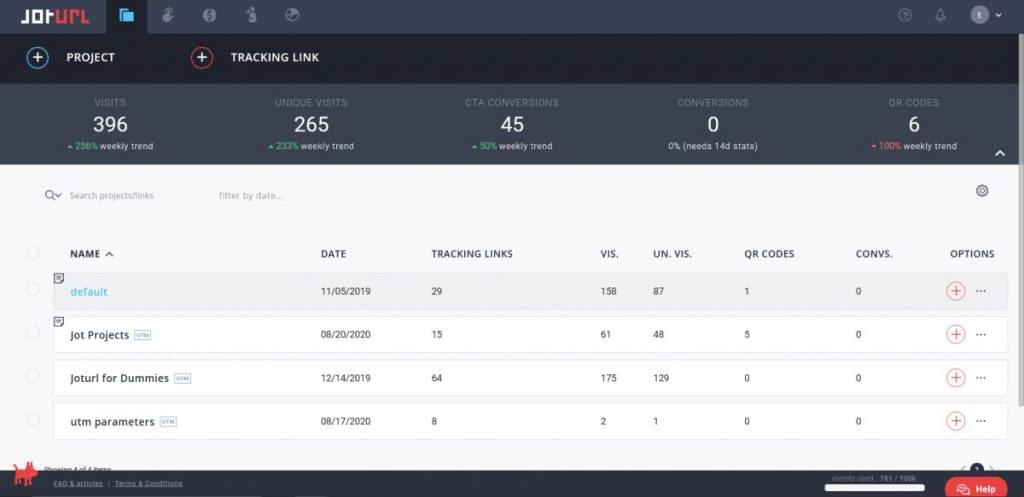Sort by DATE column header
1024x497 pixels.
click(x=333, y=254)
